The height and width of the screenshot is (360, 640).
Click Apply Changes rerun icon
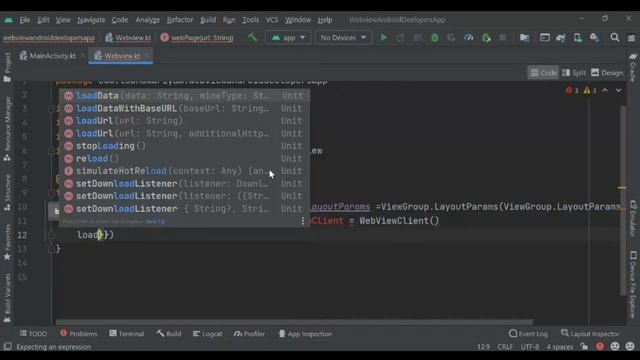pos(400,38)
